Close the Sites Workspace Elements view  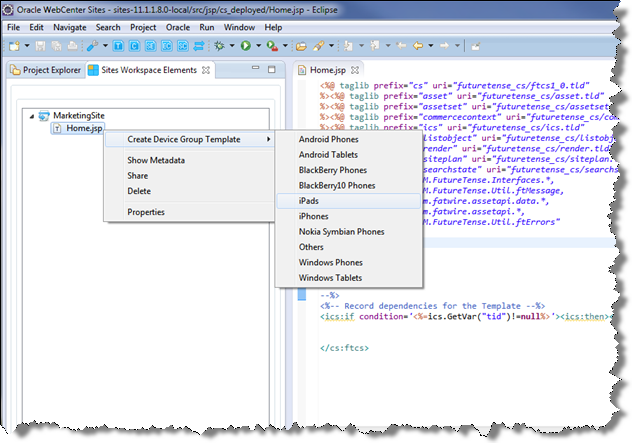pos(206,70)
